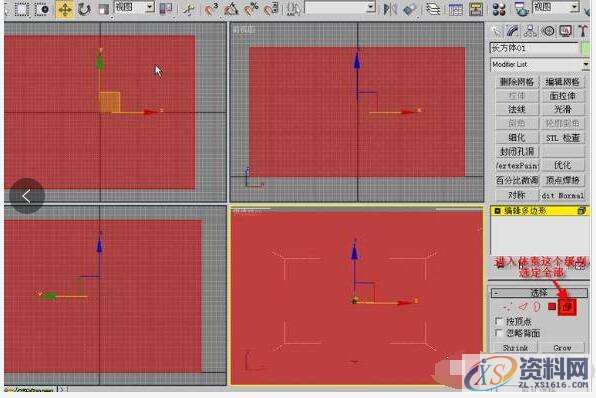This screenshot has width=596, height=398.
Task: Switch to the Hierarchy command panel tab
Action: coord(530,31)
